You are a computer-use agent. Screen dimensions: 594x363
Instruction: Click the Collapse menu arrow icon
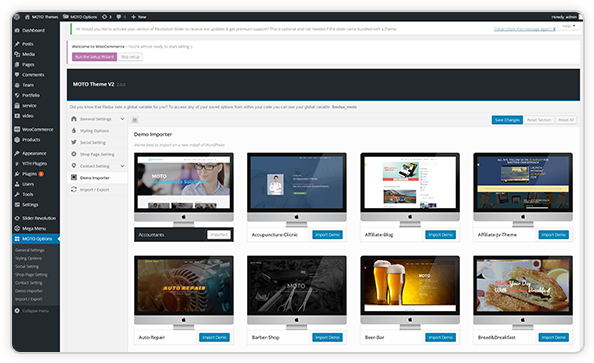tap(17, 310)
